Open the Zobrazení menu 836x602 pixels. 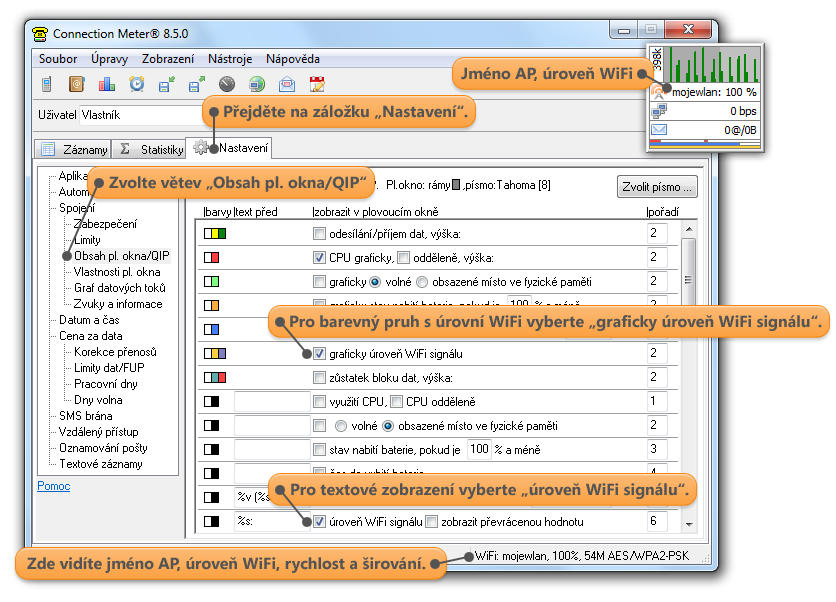168,59
